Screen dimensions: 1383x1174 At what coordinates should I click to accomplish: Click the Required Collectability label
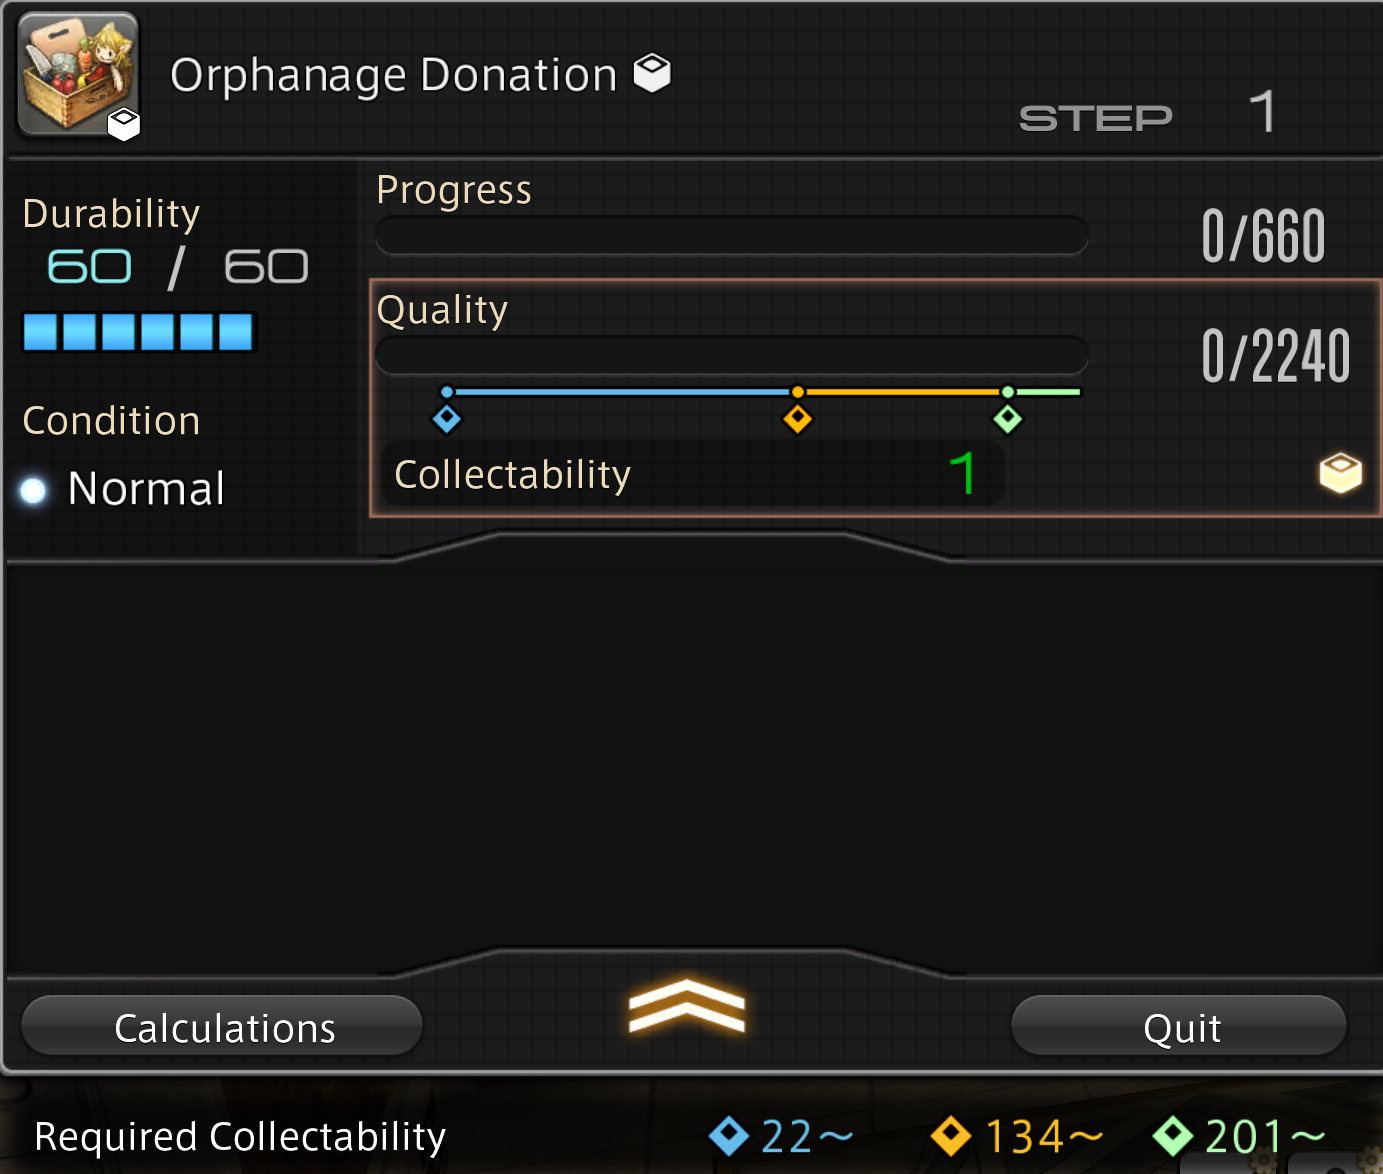tap(240, 1137)
